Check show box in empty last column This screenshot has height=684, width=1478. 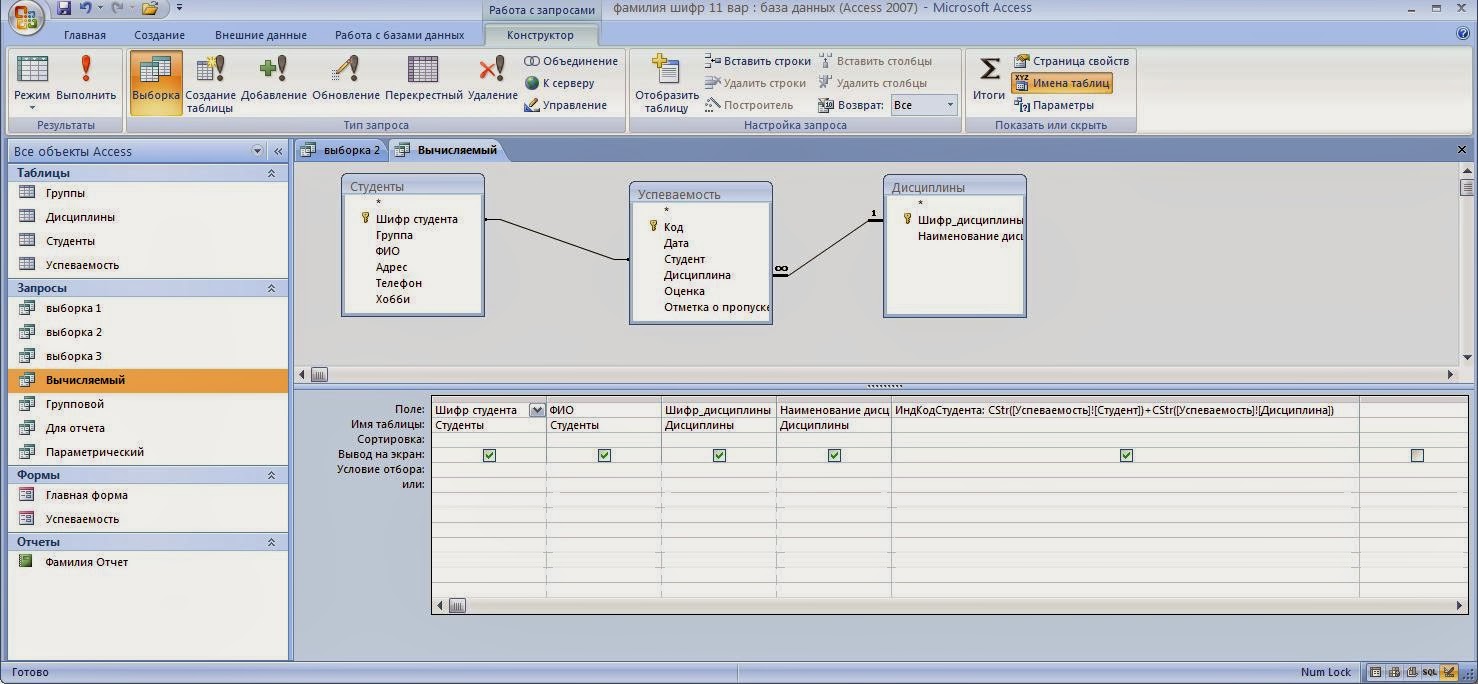click(1417, 455)
